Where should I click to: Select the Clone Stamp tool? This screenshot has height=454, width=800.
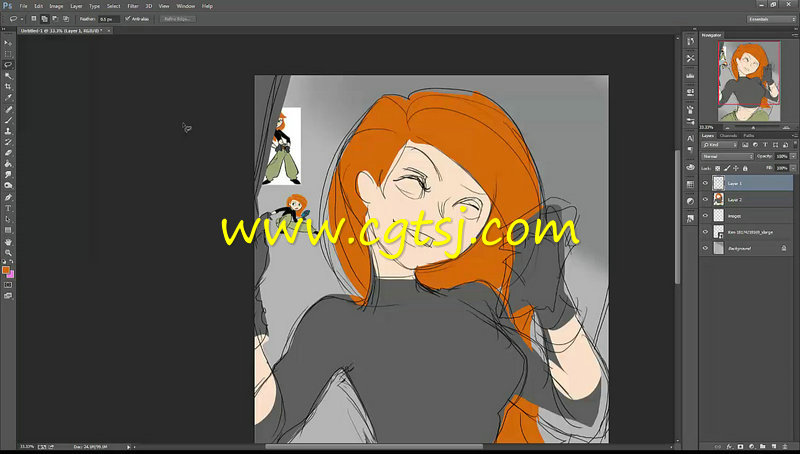point(8,131)
